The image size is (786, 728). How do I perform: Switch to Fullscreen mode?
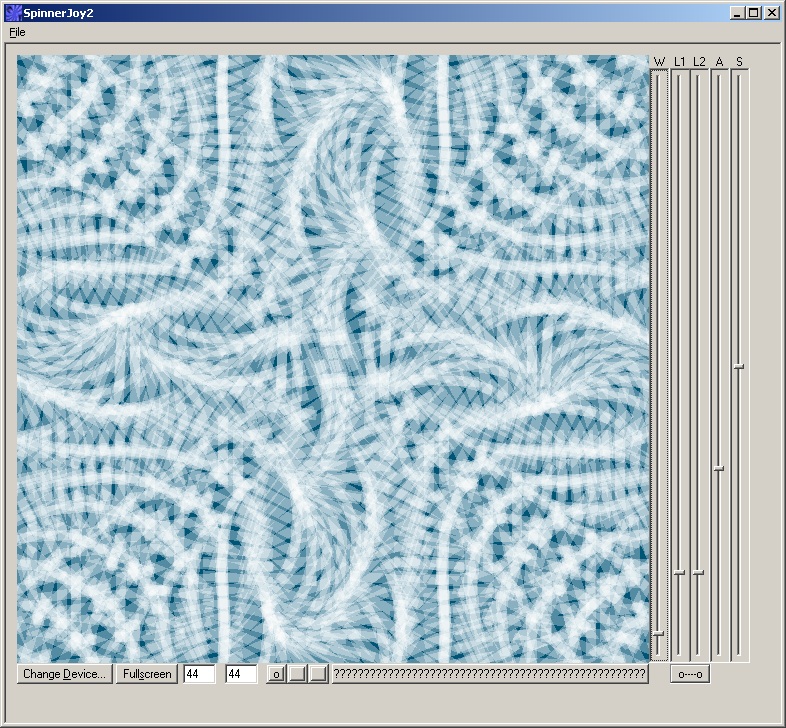click(147, 674)
